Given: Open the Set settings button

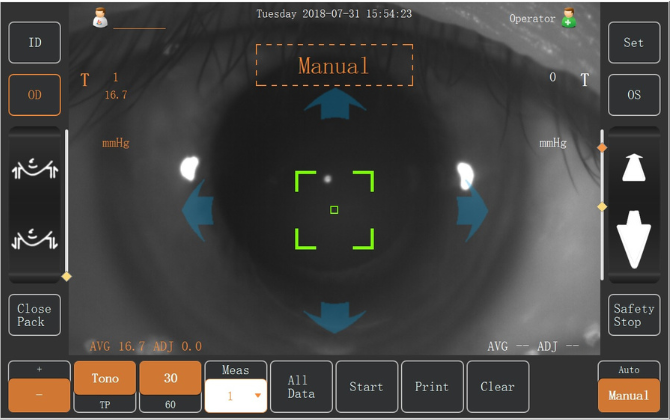Looking at the screenshot, I should coord(634,43).
